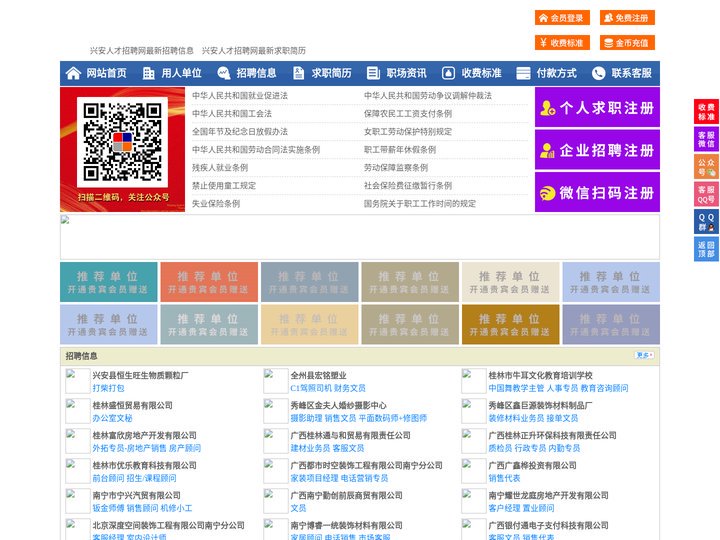The height and width of the screenshot is (540, 720).
Task: Click the orange-red 推荐单位 banner tile
Action: click(x=209, y=282)
